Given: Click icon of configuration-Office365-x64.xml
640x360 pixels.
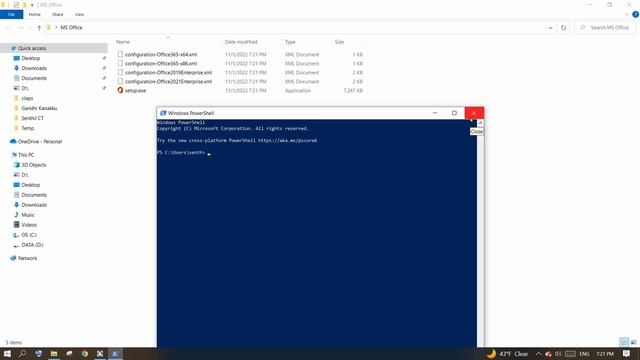Looking at the screenshot, I should (x=120, y=54).
